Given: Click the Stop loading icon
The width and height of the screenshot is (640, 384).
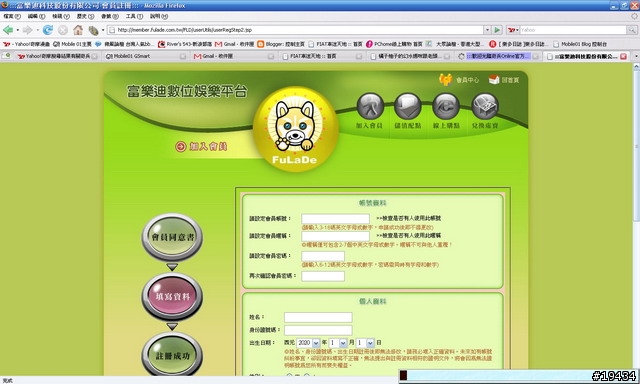Looking at the screenshot, I should point(63,30).
